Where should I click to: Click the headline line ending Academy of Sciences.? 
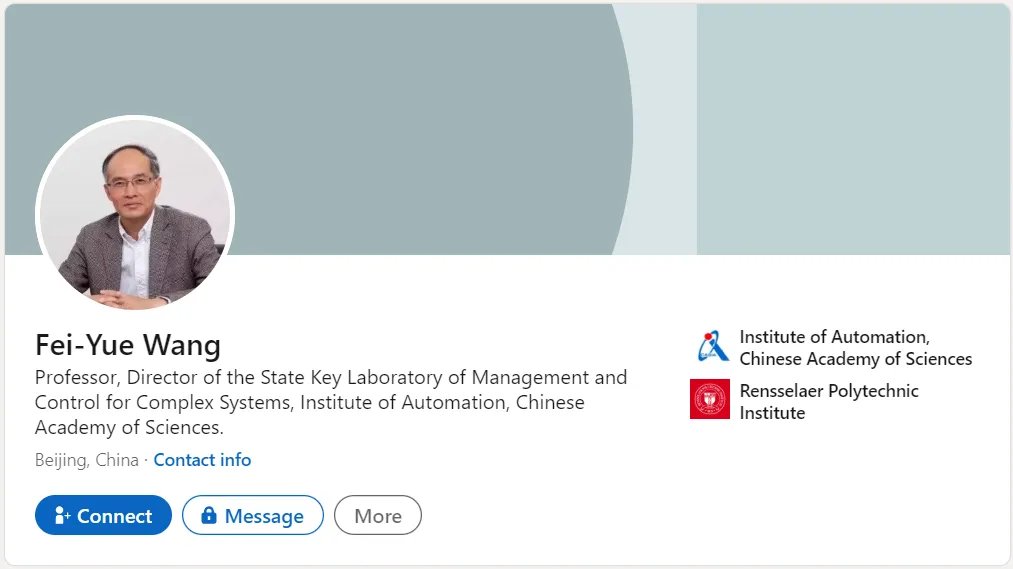pos(129,428)
